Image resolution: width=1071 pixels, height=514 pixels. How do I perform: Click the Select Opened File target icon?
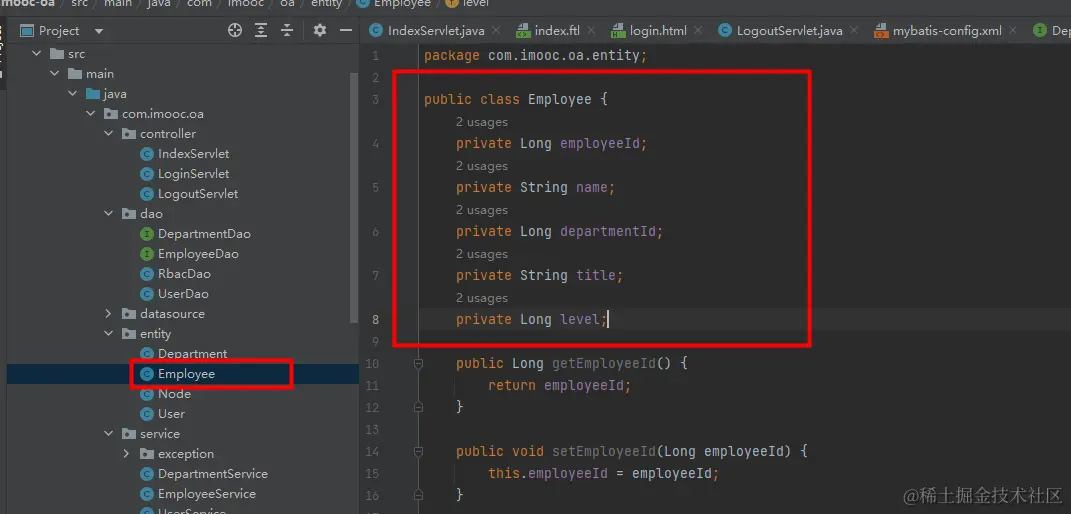[235, 30]
